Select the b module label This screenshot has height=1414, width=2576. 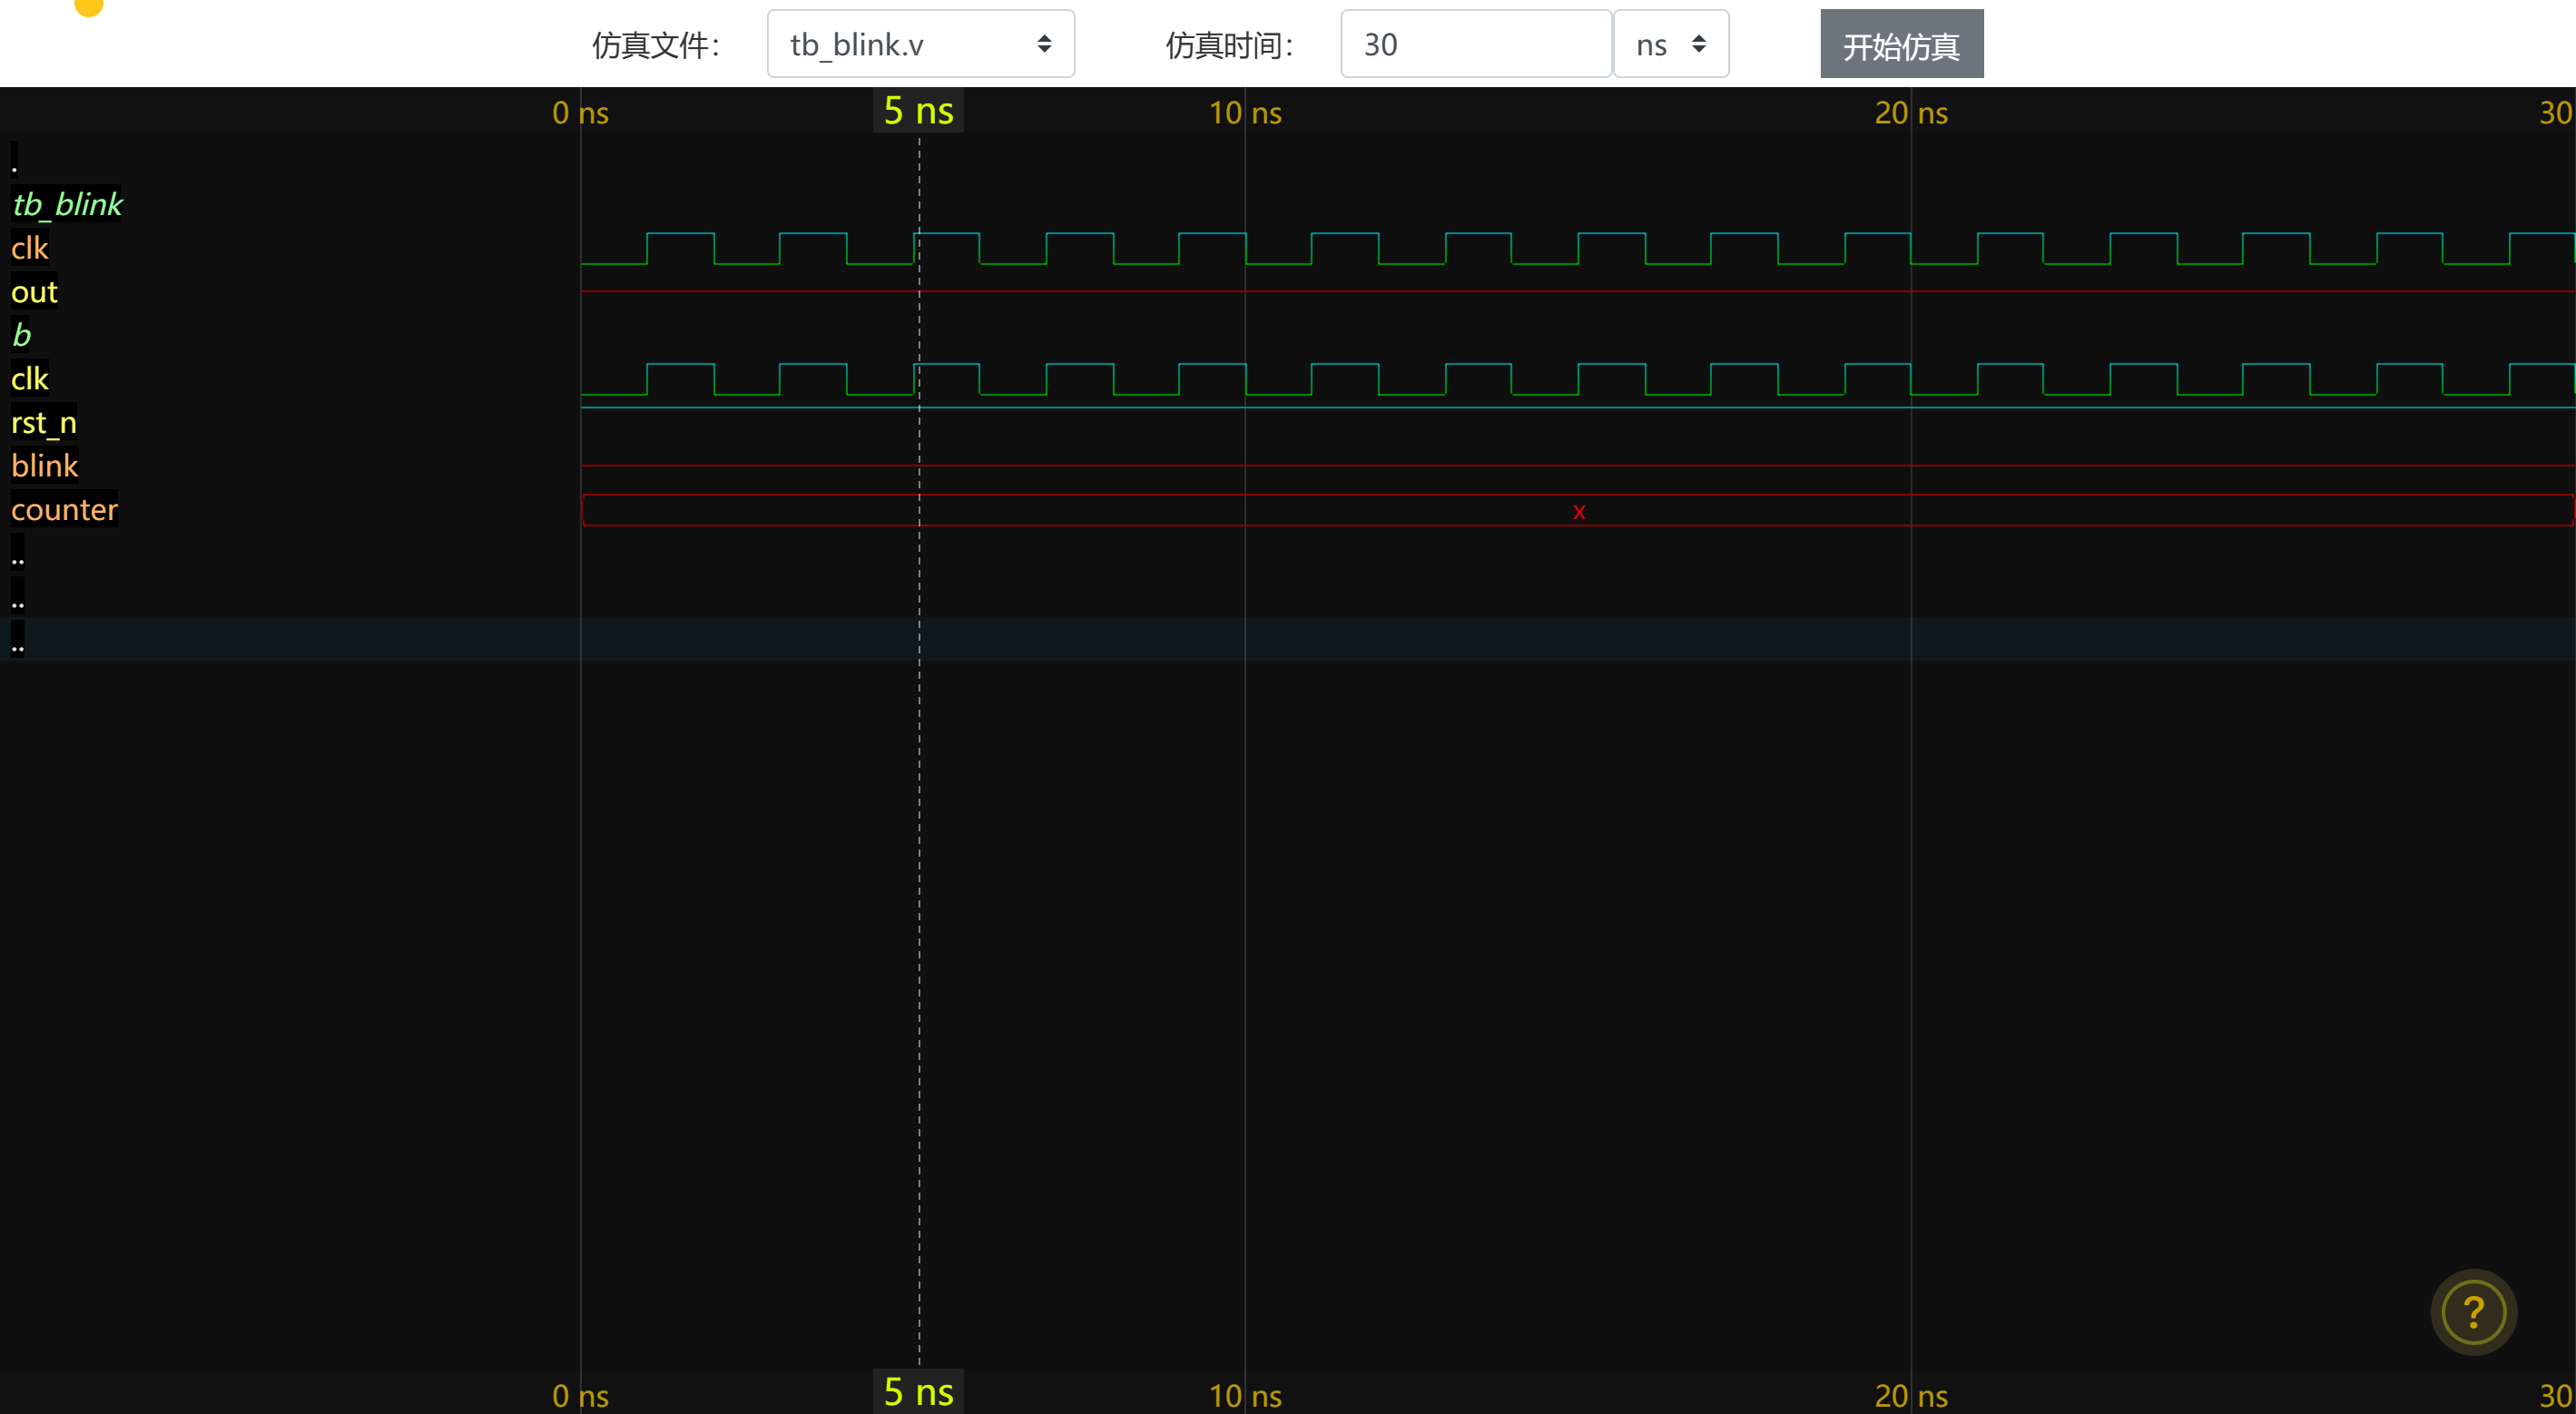click(x=21, y=335)
